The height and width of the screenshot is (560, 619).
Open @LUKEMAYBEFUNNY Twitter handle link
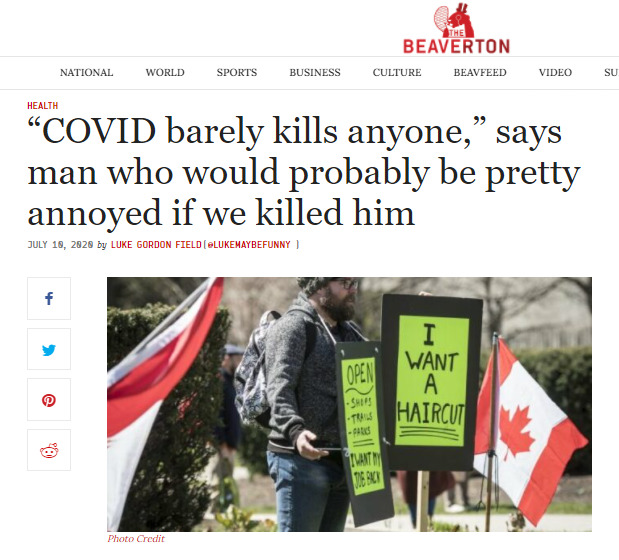tap(249, 245)
